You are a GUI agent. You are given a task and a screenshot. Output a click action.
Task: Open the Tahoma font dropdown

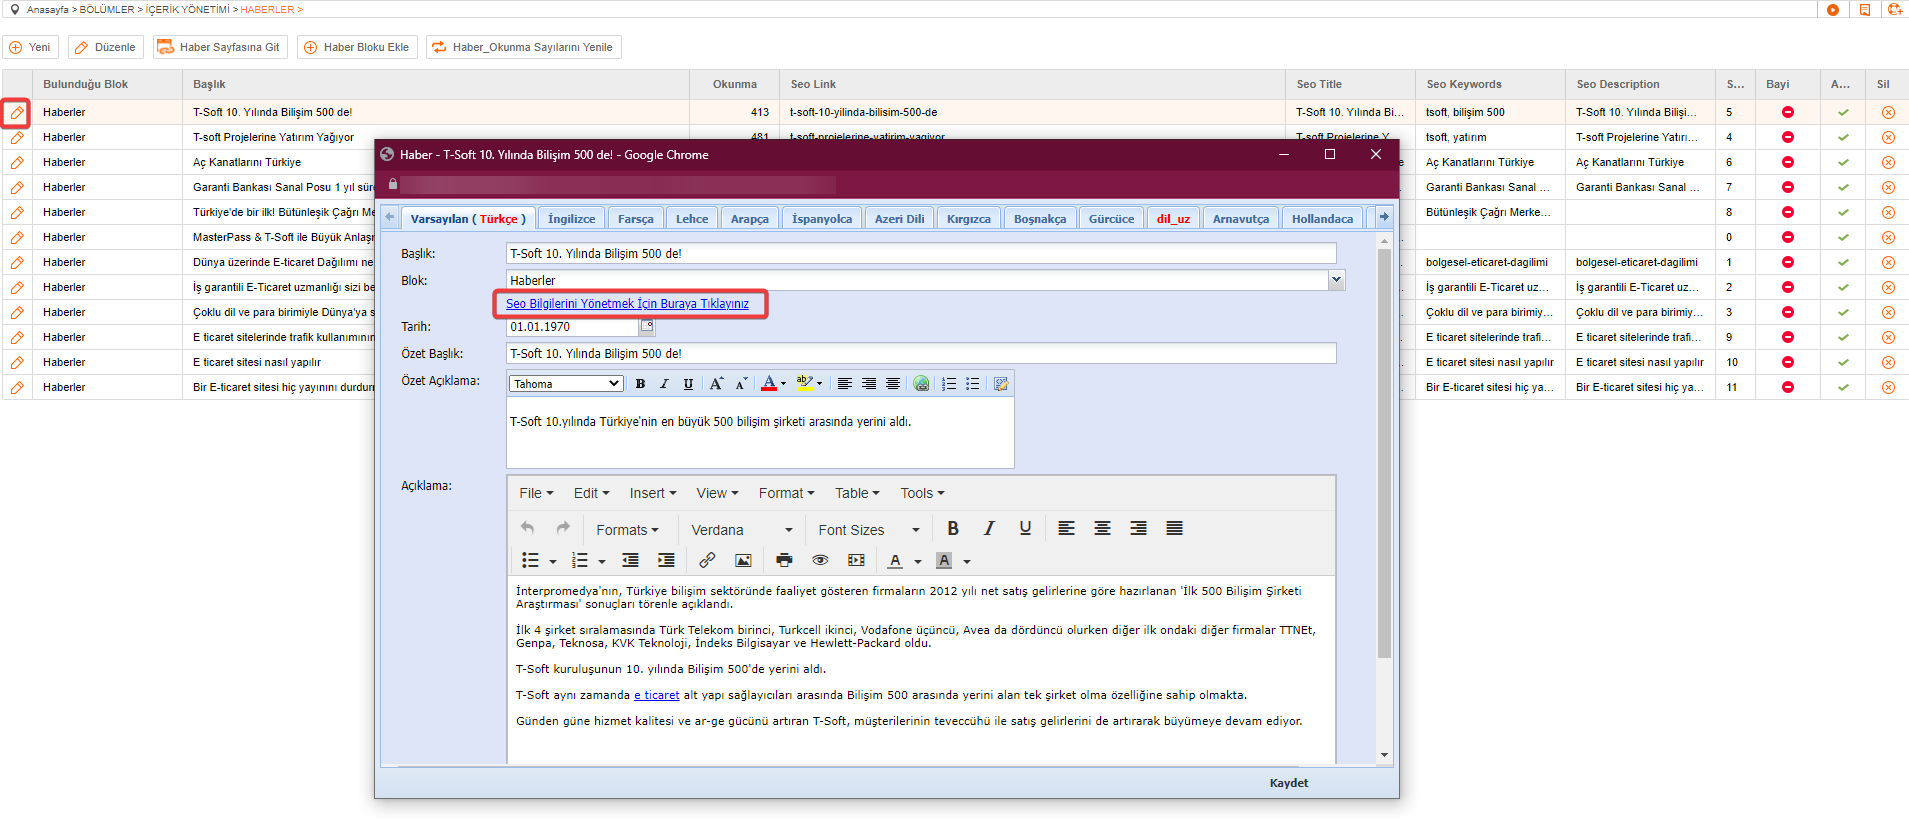[566, 384]
